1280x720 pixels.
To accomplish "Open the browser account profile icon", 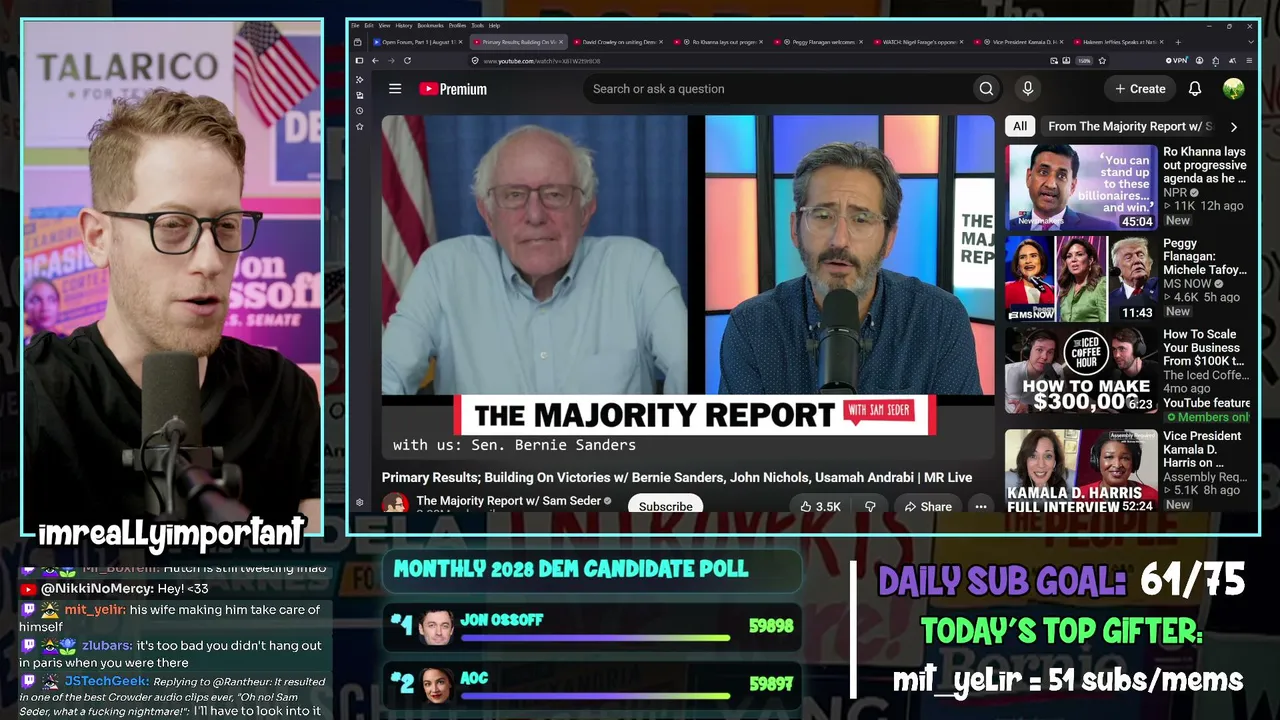I will tap(1200, 61).
